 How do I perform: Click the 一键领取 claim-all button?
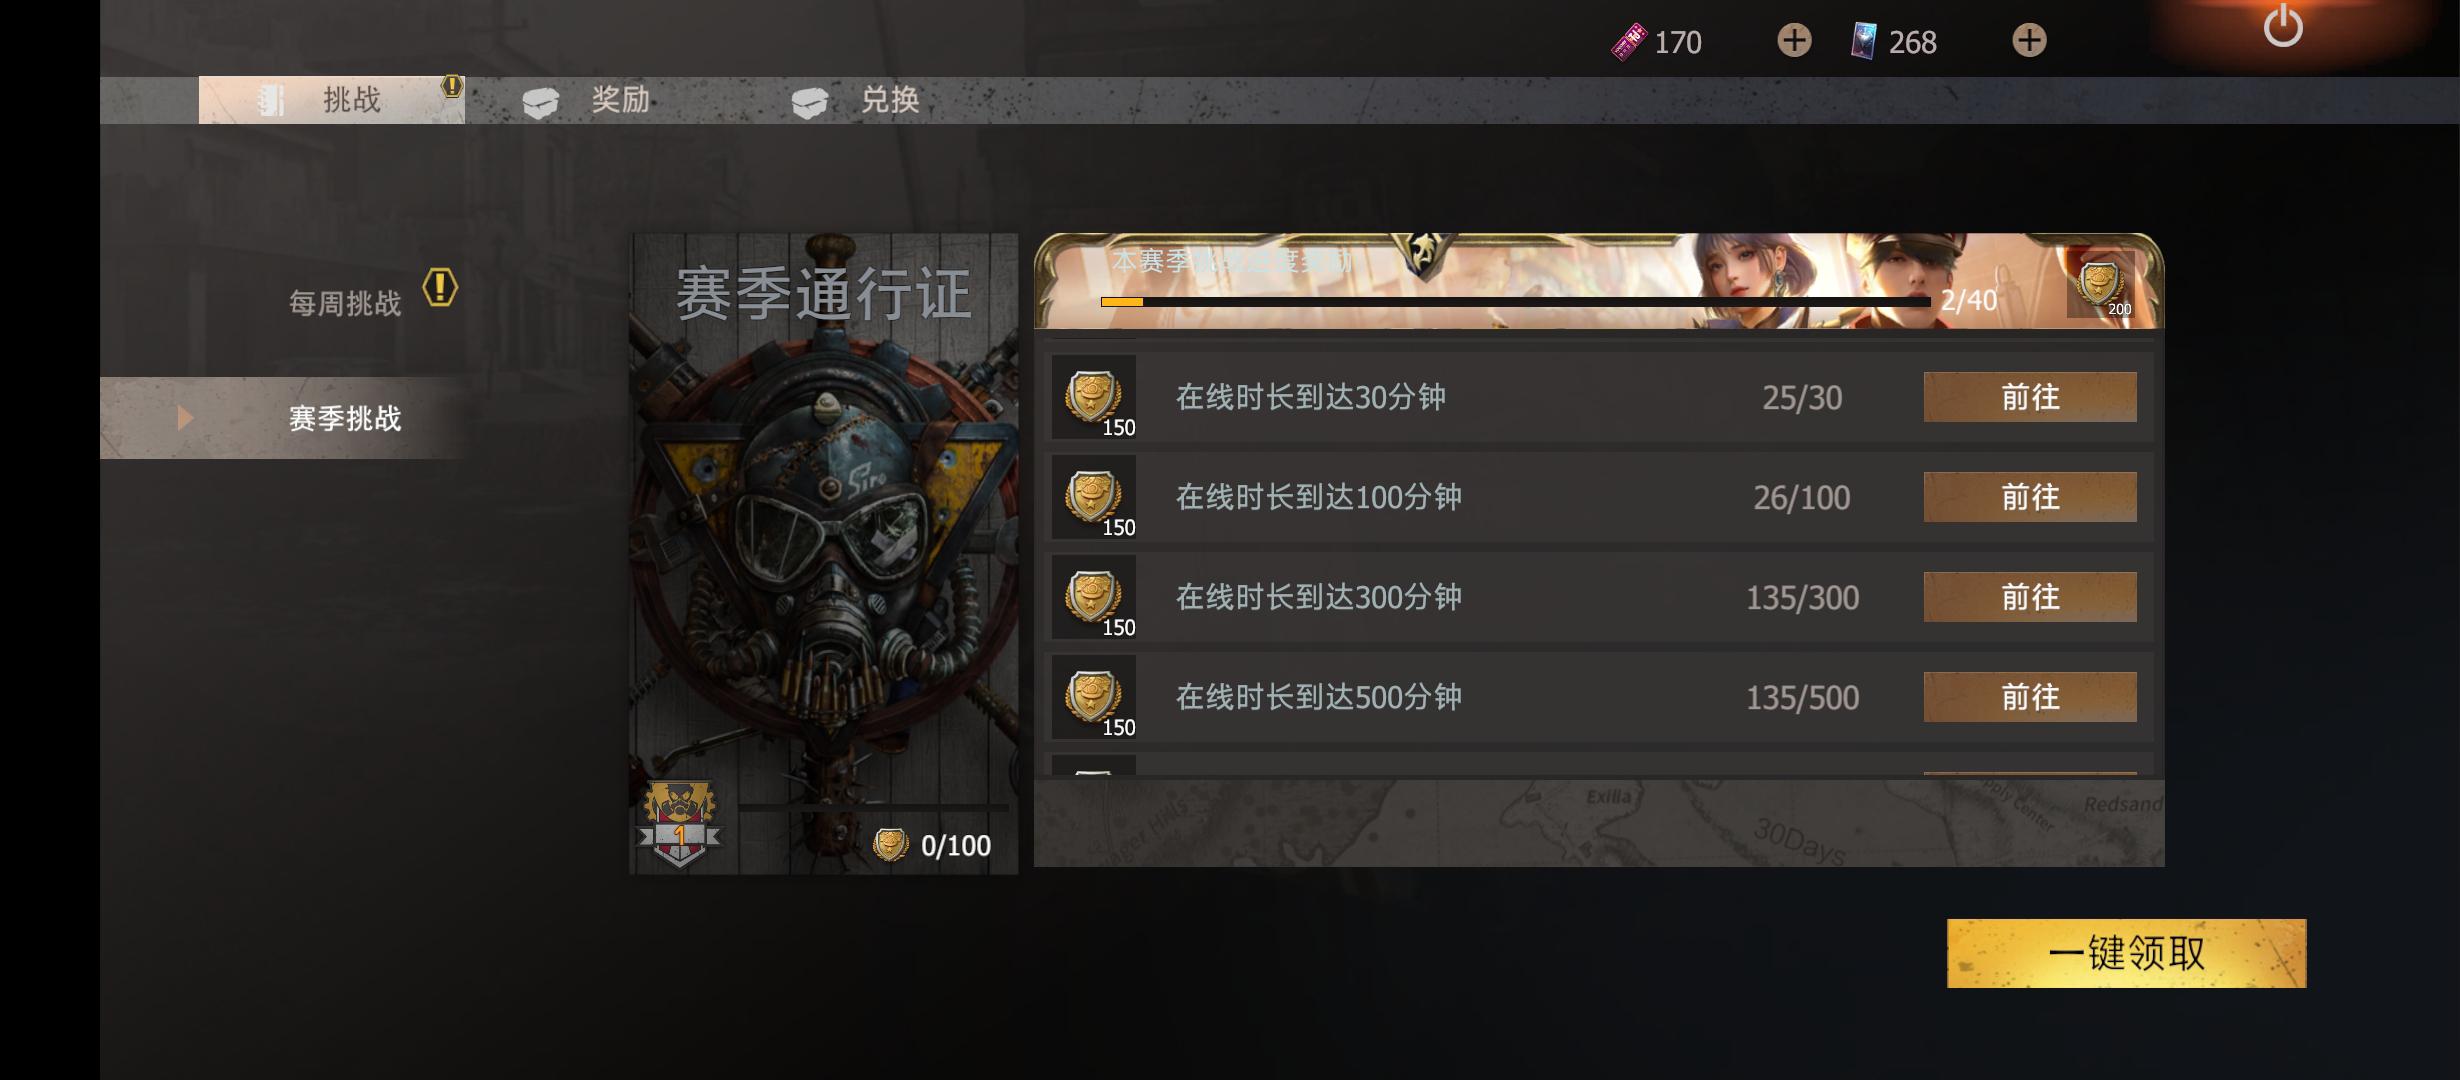pyautogui.click(x=2126, y=953)
